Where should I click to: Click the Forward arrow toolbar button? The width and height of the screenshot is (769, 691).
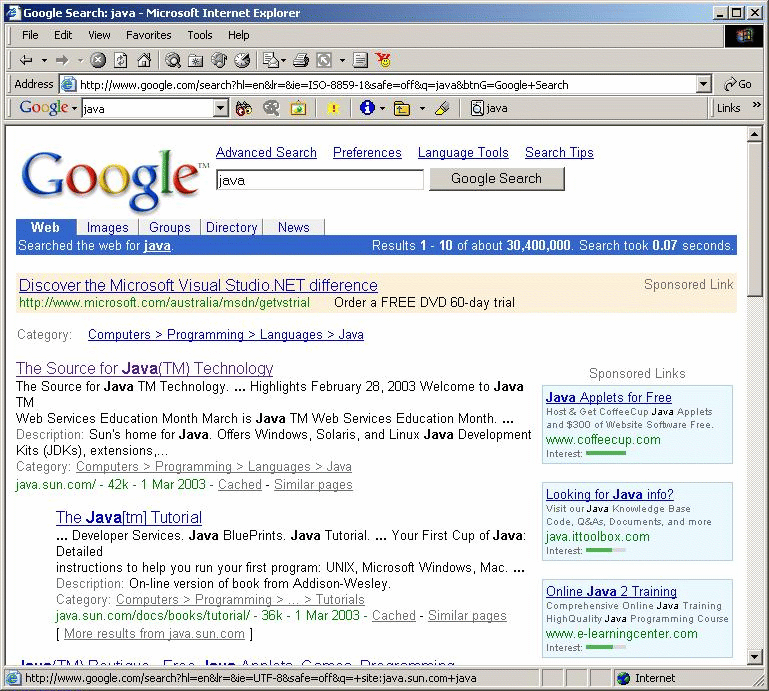(x=62, y=60)
